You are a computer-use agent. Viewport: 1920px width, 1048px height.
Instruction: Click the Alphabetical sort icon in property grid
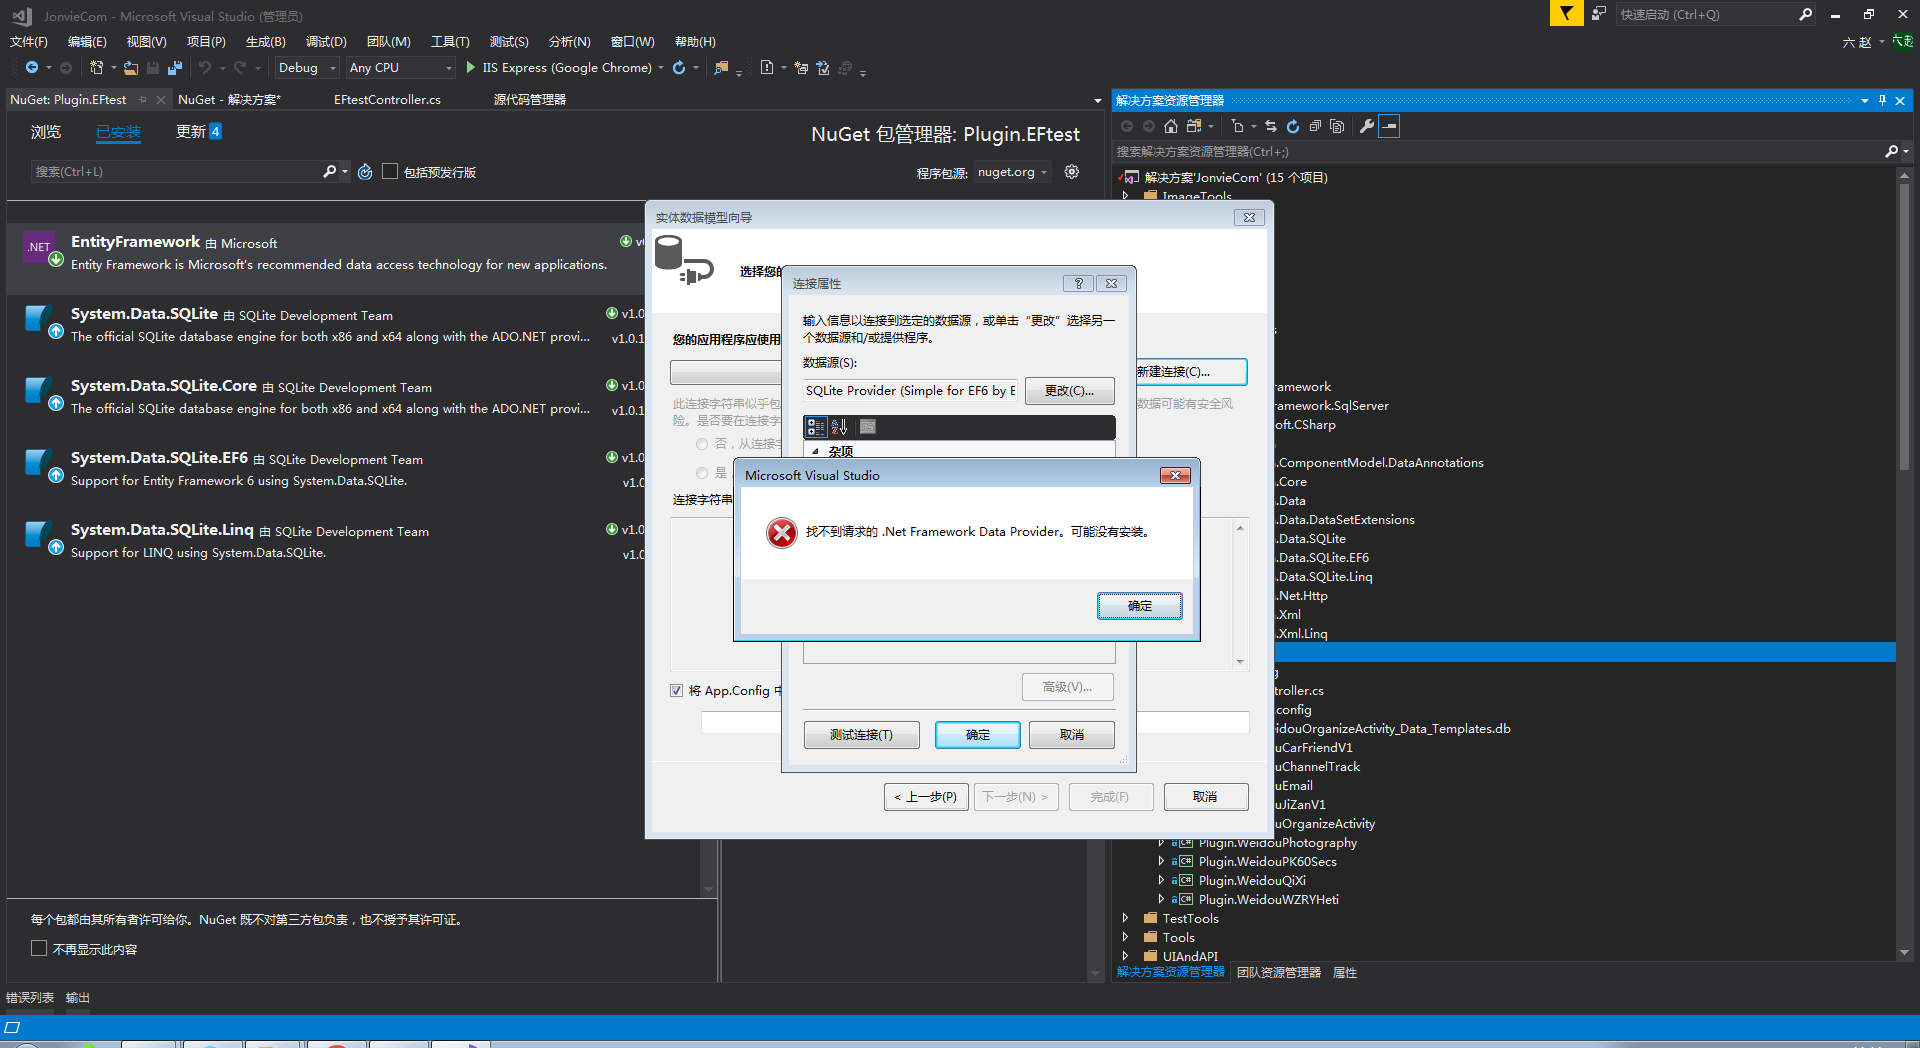coord(839,427)
